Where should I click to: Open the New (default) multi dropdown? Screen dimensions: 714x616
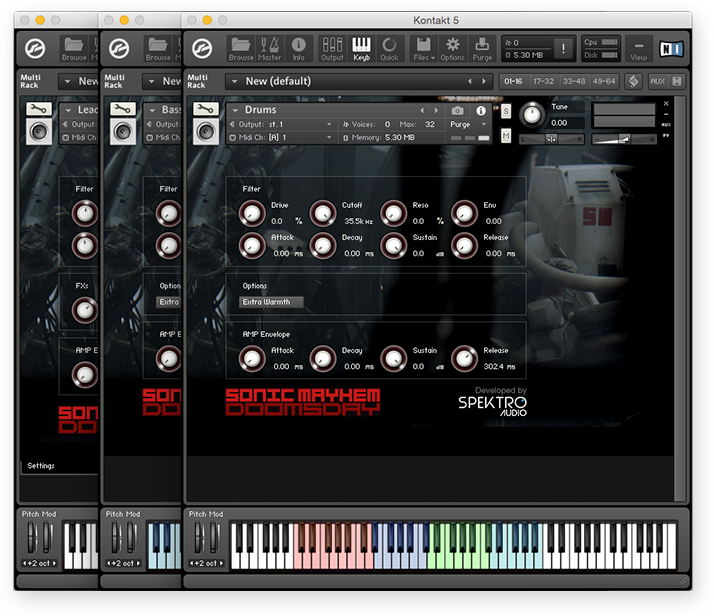click(234, 81)
